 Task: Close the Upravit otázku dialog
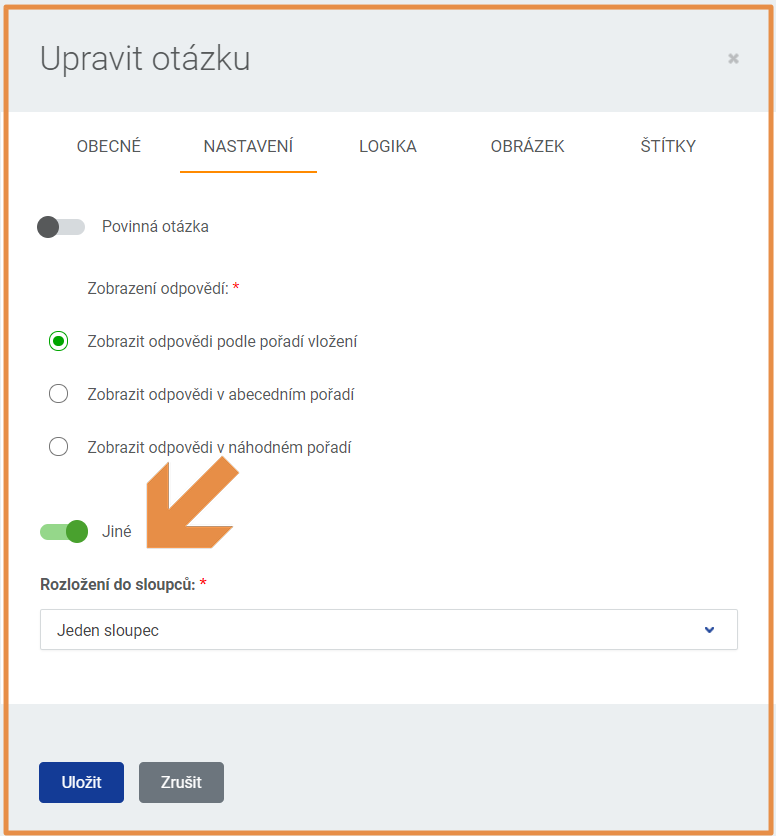pos(733,59)
